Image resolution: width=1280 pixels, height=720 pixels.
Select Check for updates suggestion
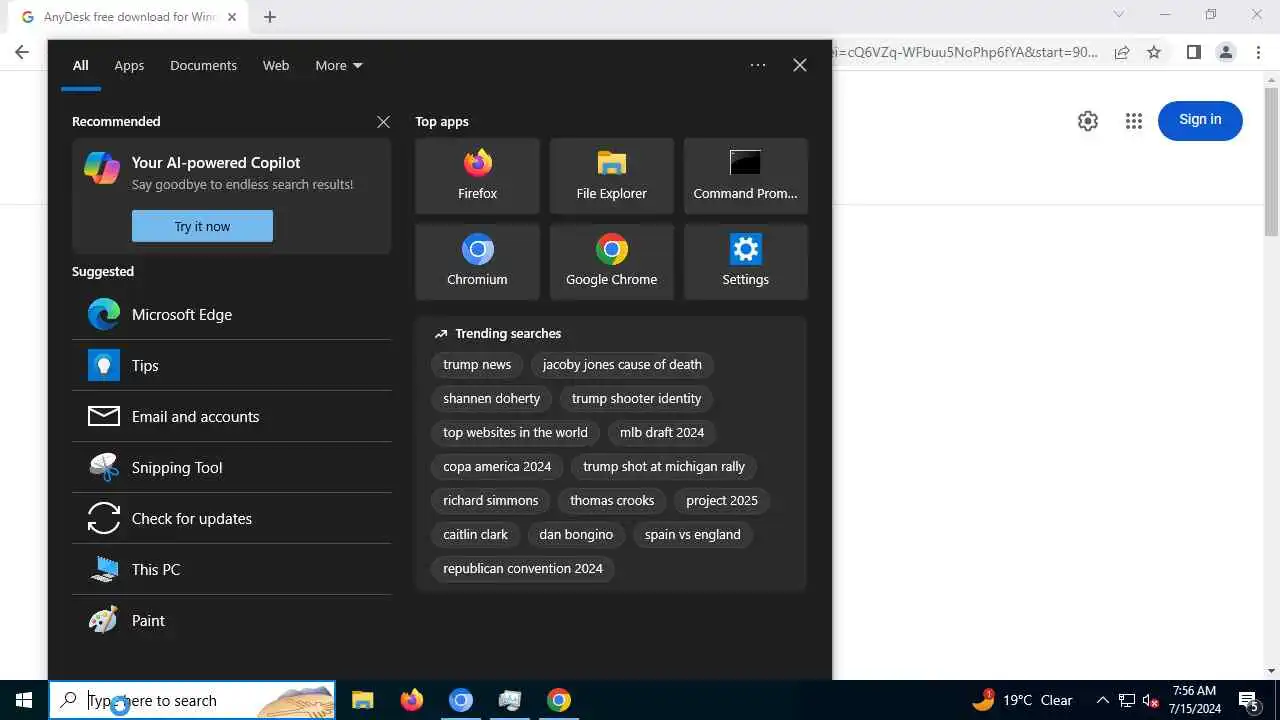[231, 518]
